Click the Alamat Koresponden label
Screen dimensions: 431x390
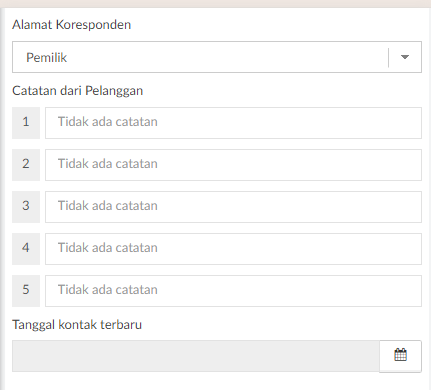(71, 25)
